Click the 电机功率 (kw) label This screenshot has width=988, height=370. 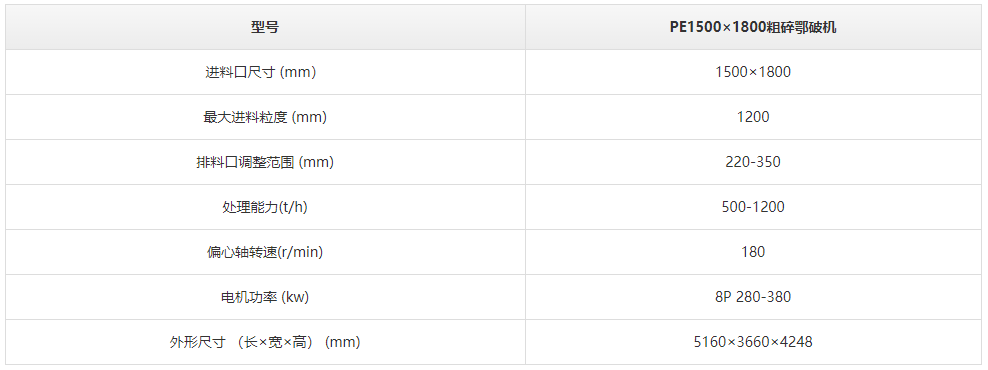[x=265, y=297]
